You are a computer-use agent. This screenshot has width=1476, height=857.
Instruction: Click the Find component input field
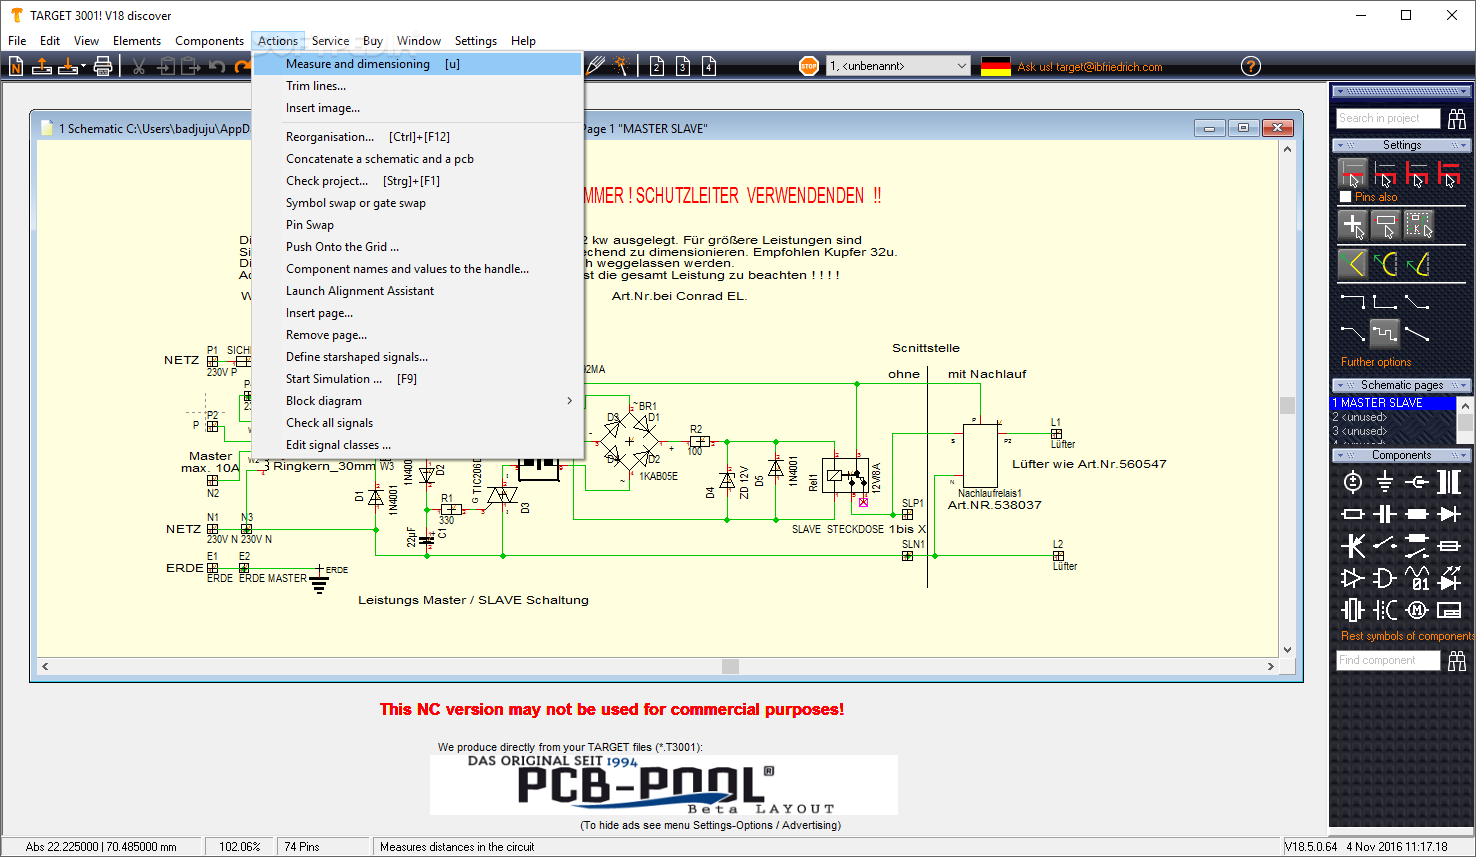1388,660
